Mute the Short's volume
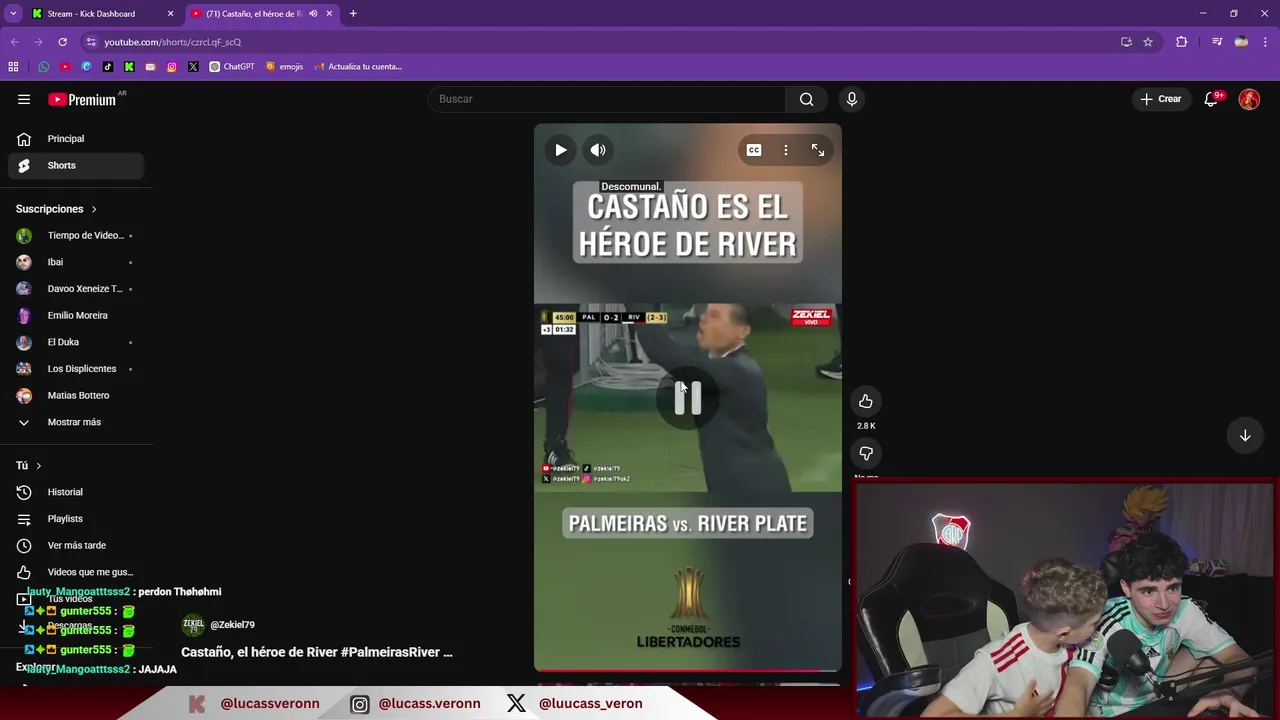Screen dimensions: 1280x720 pos(598,150)
